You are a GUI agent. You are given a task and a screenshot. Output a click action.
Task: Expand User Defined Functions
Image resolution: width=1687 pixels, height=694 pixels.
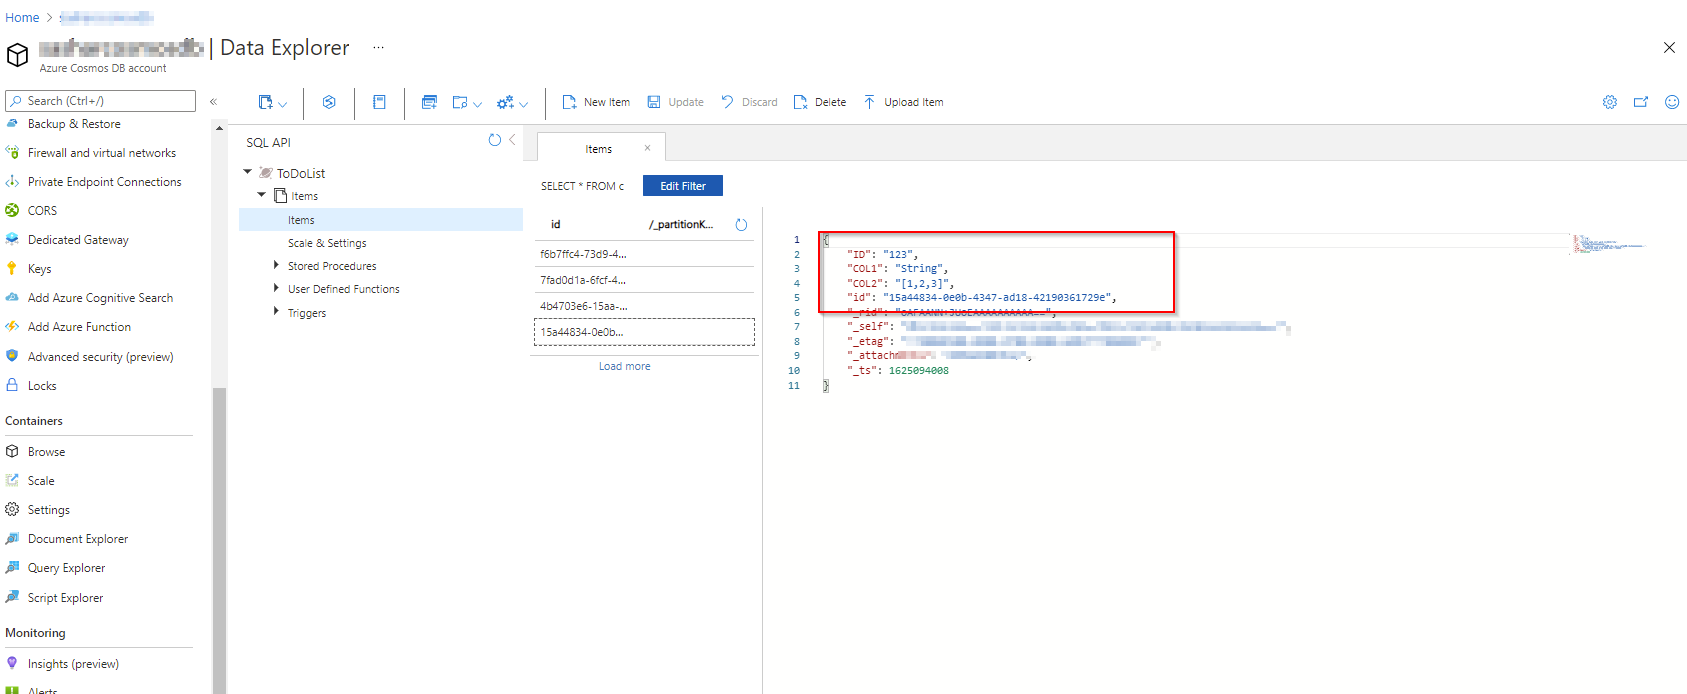tap(276, 288)
